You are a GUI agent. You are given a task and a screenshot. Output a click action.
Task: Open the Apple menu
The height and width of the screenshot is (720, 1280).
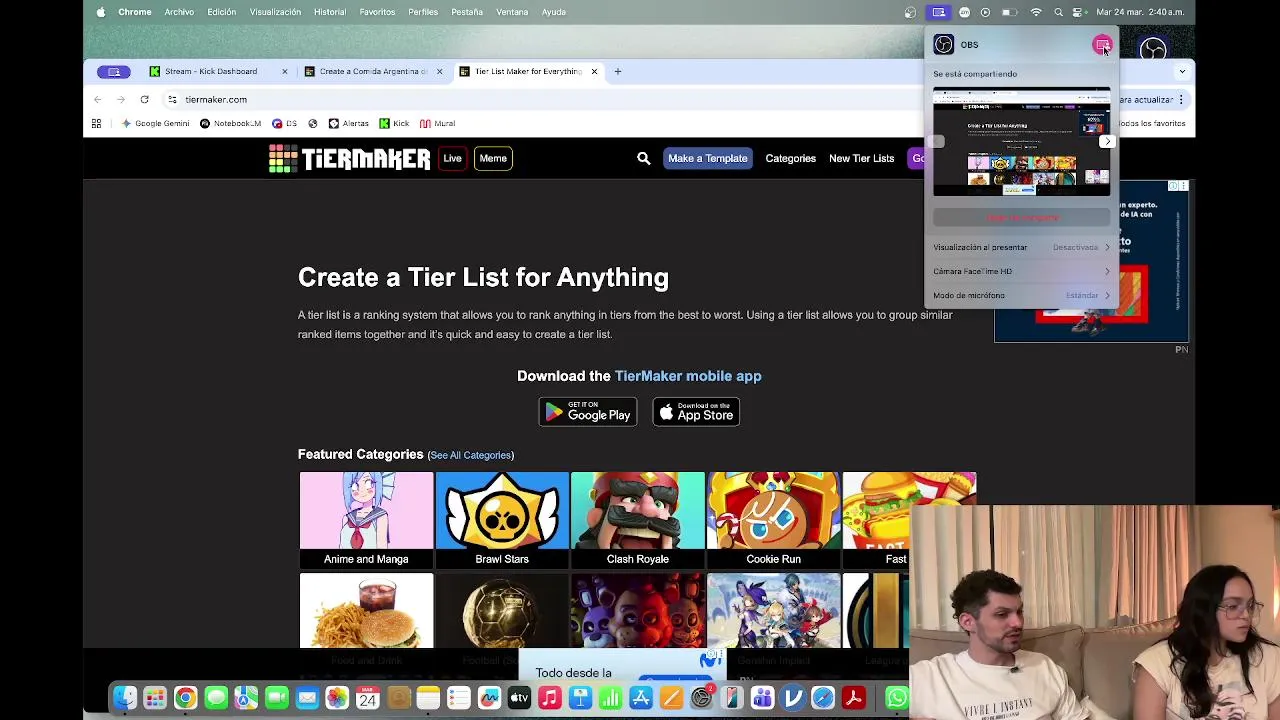click(100, 12)
